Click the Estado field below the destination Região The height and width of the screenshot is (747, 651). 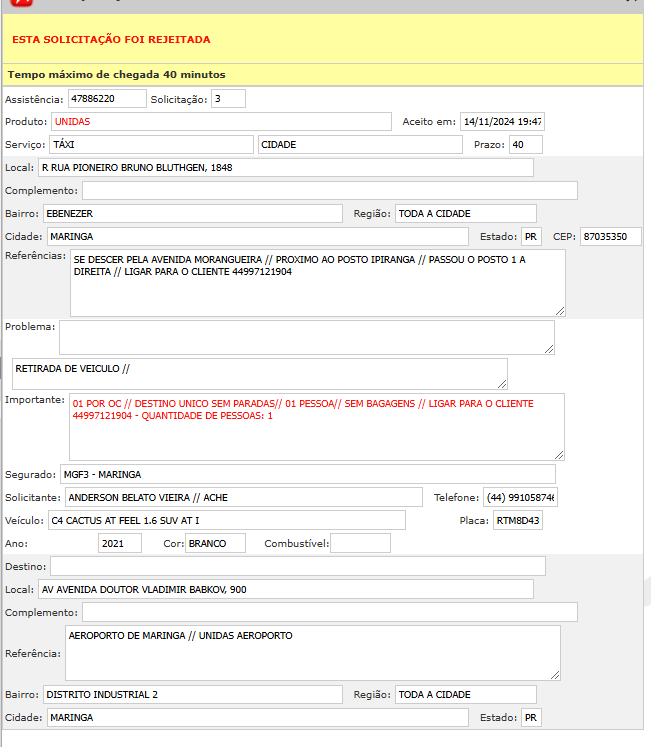pyautogui.click(x=531, y=718)
